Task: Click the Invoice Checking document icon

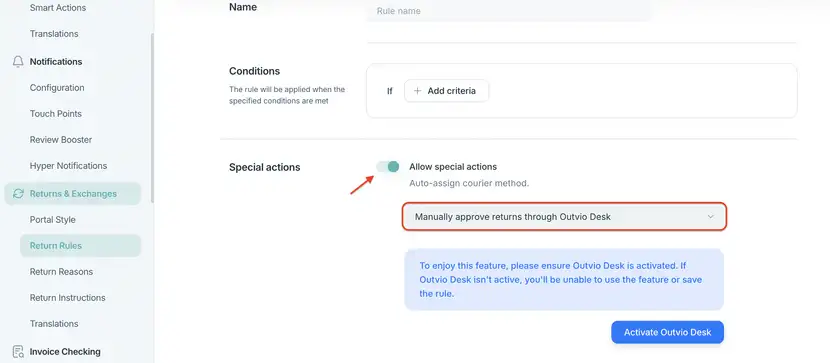Action: click(18, 352)
